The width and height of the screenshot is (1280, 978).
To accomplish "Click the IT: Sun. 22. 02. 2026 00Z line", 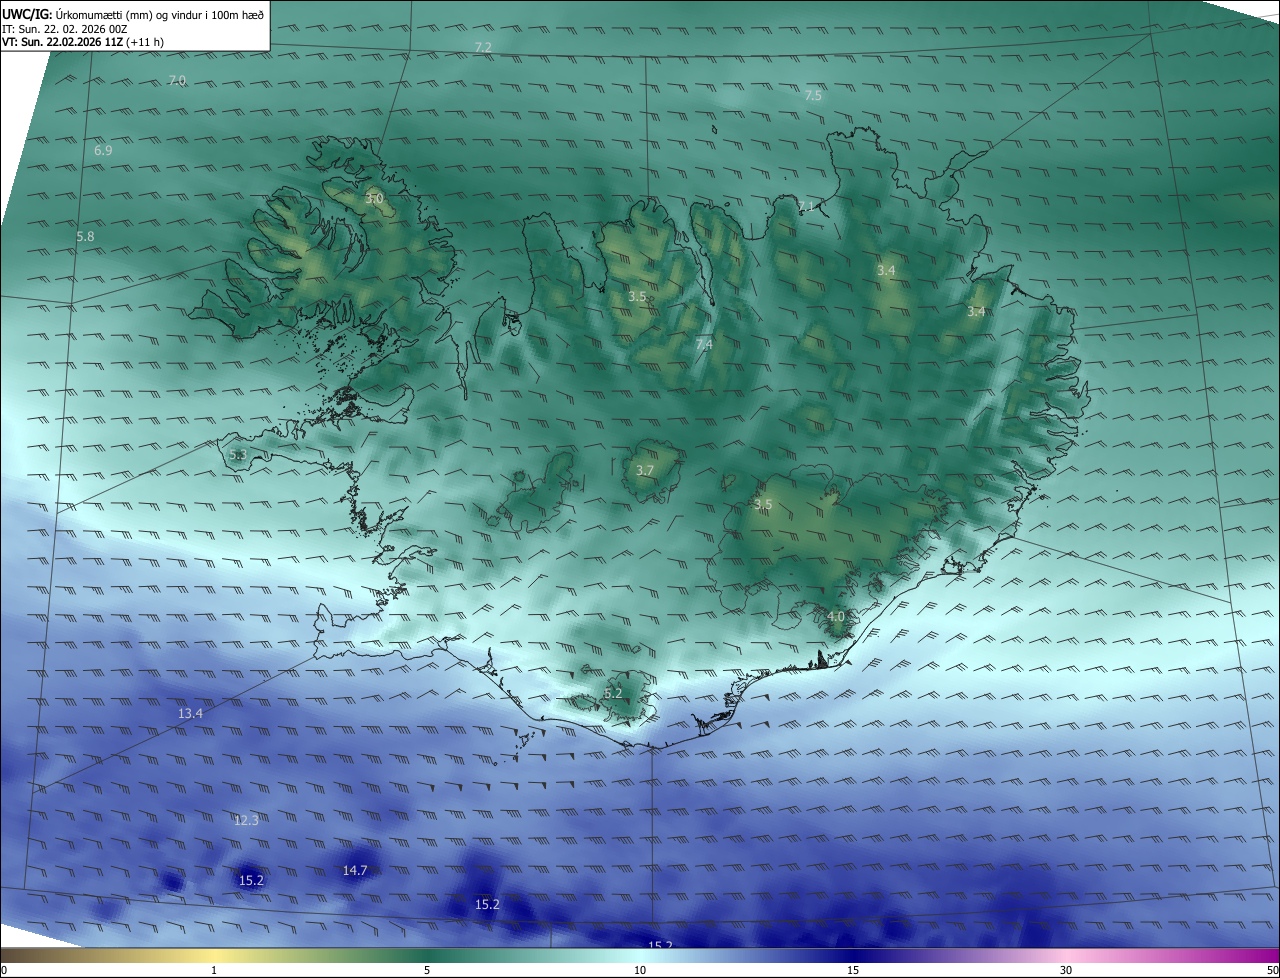I will [65, 29].
